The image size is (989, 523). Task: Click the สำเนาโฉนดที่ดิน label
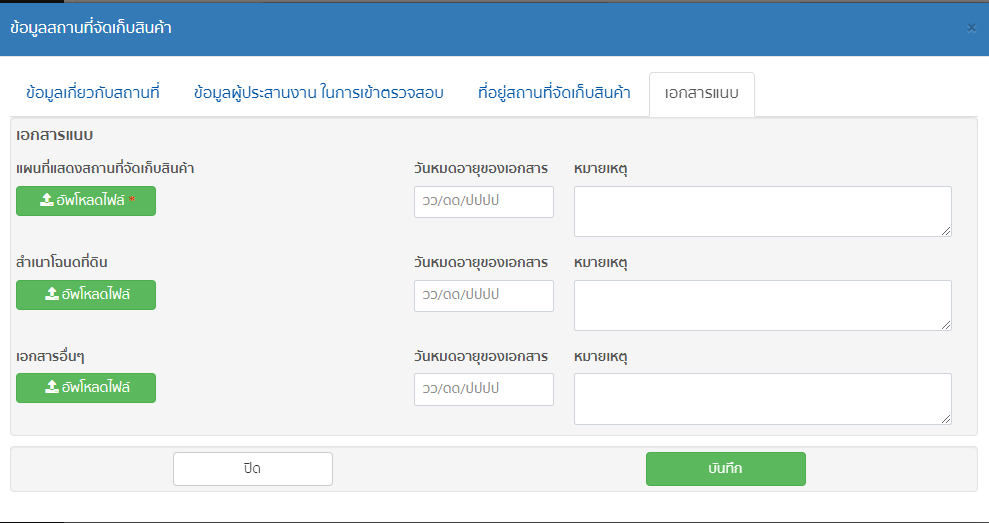click(x=62, y=262)
